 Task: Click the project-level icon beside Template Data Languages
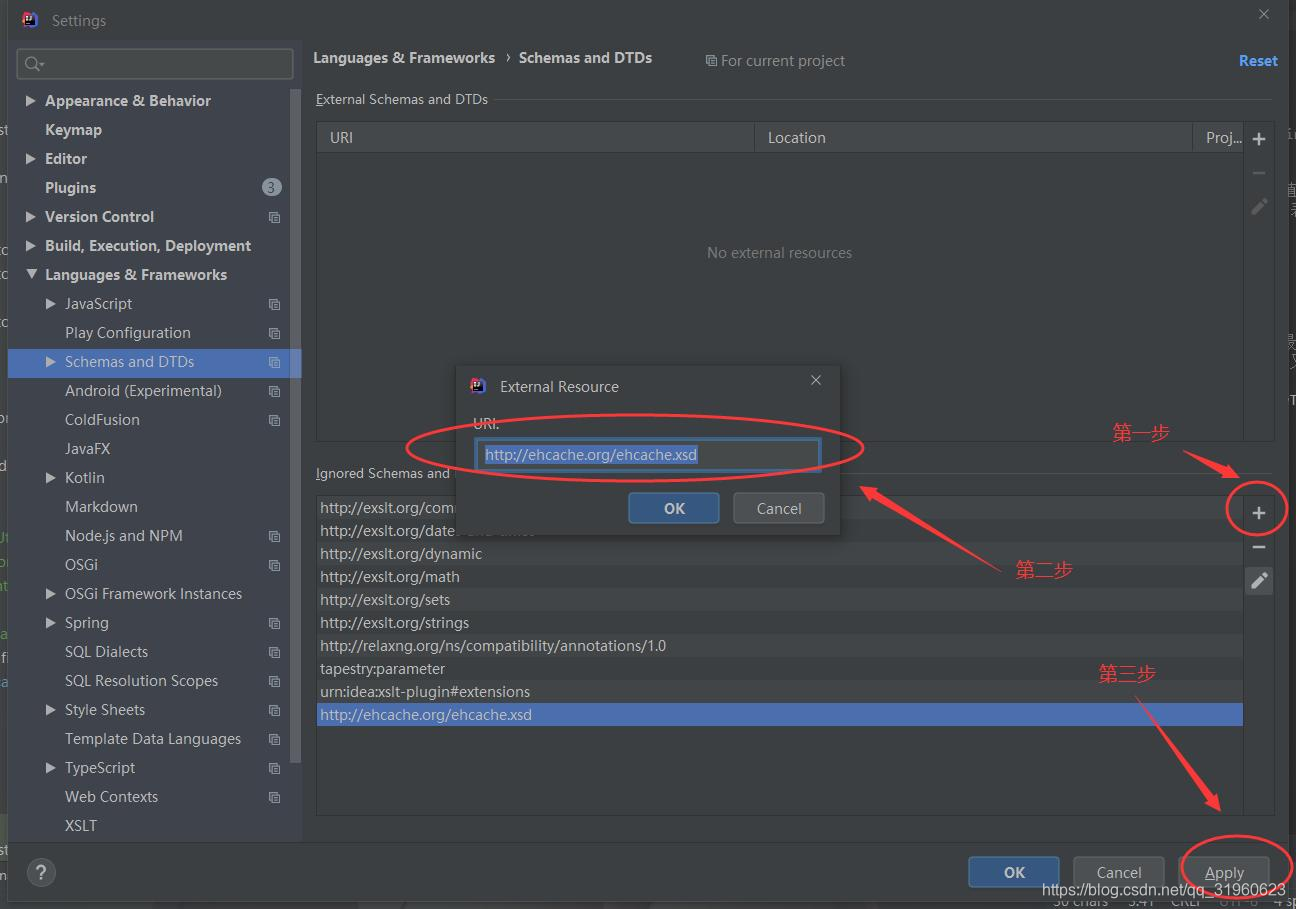tap(274, 739)
